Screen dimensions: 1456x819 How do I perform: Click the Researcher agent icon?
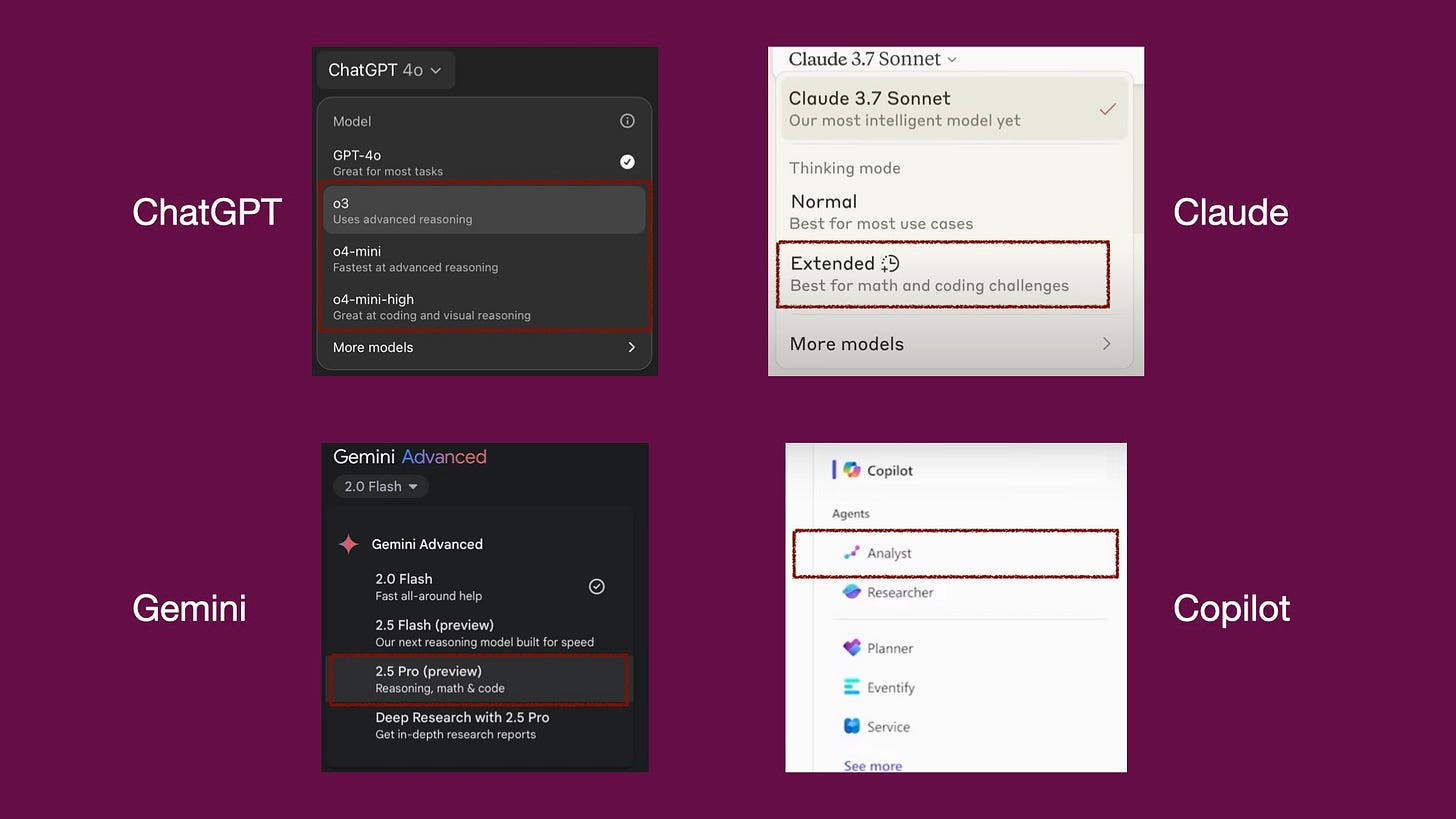click(x=852, y=592)
